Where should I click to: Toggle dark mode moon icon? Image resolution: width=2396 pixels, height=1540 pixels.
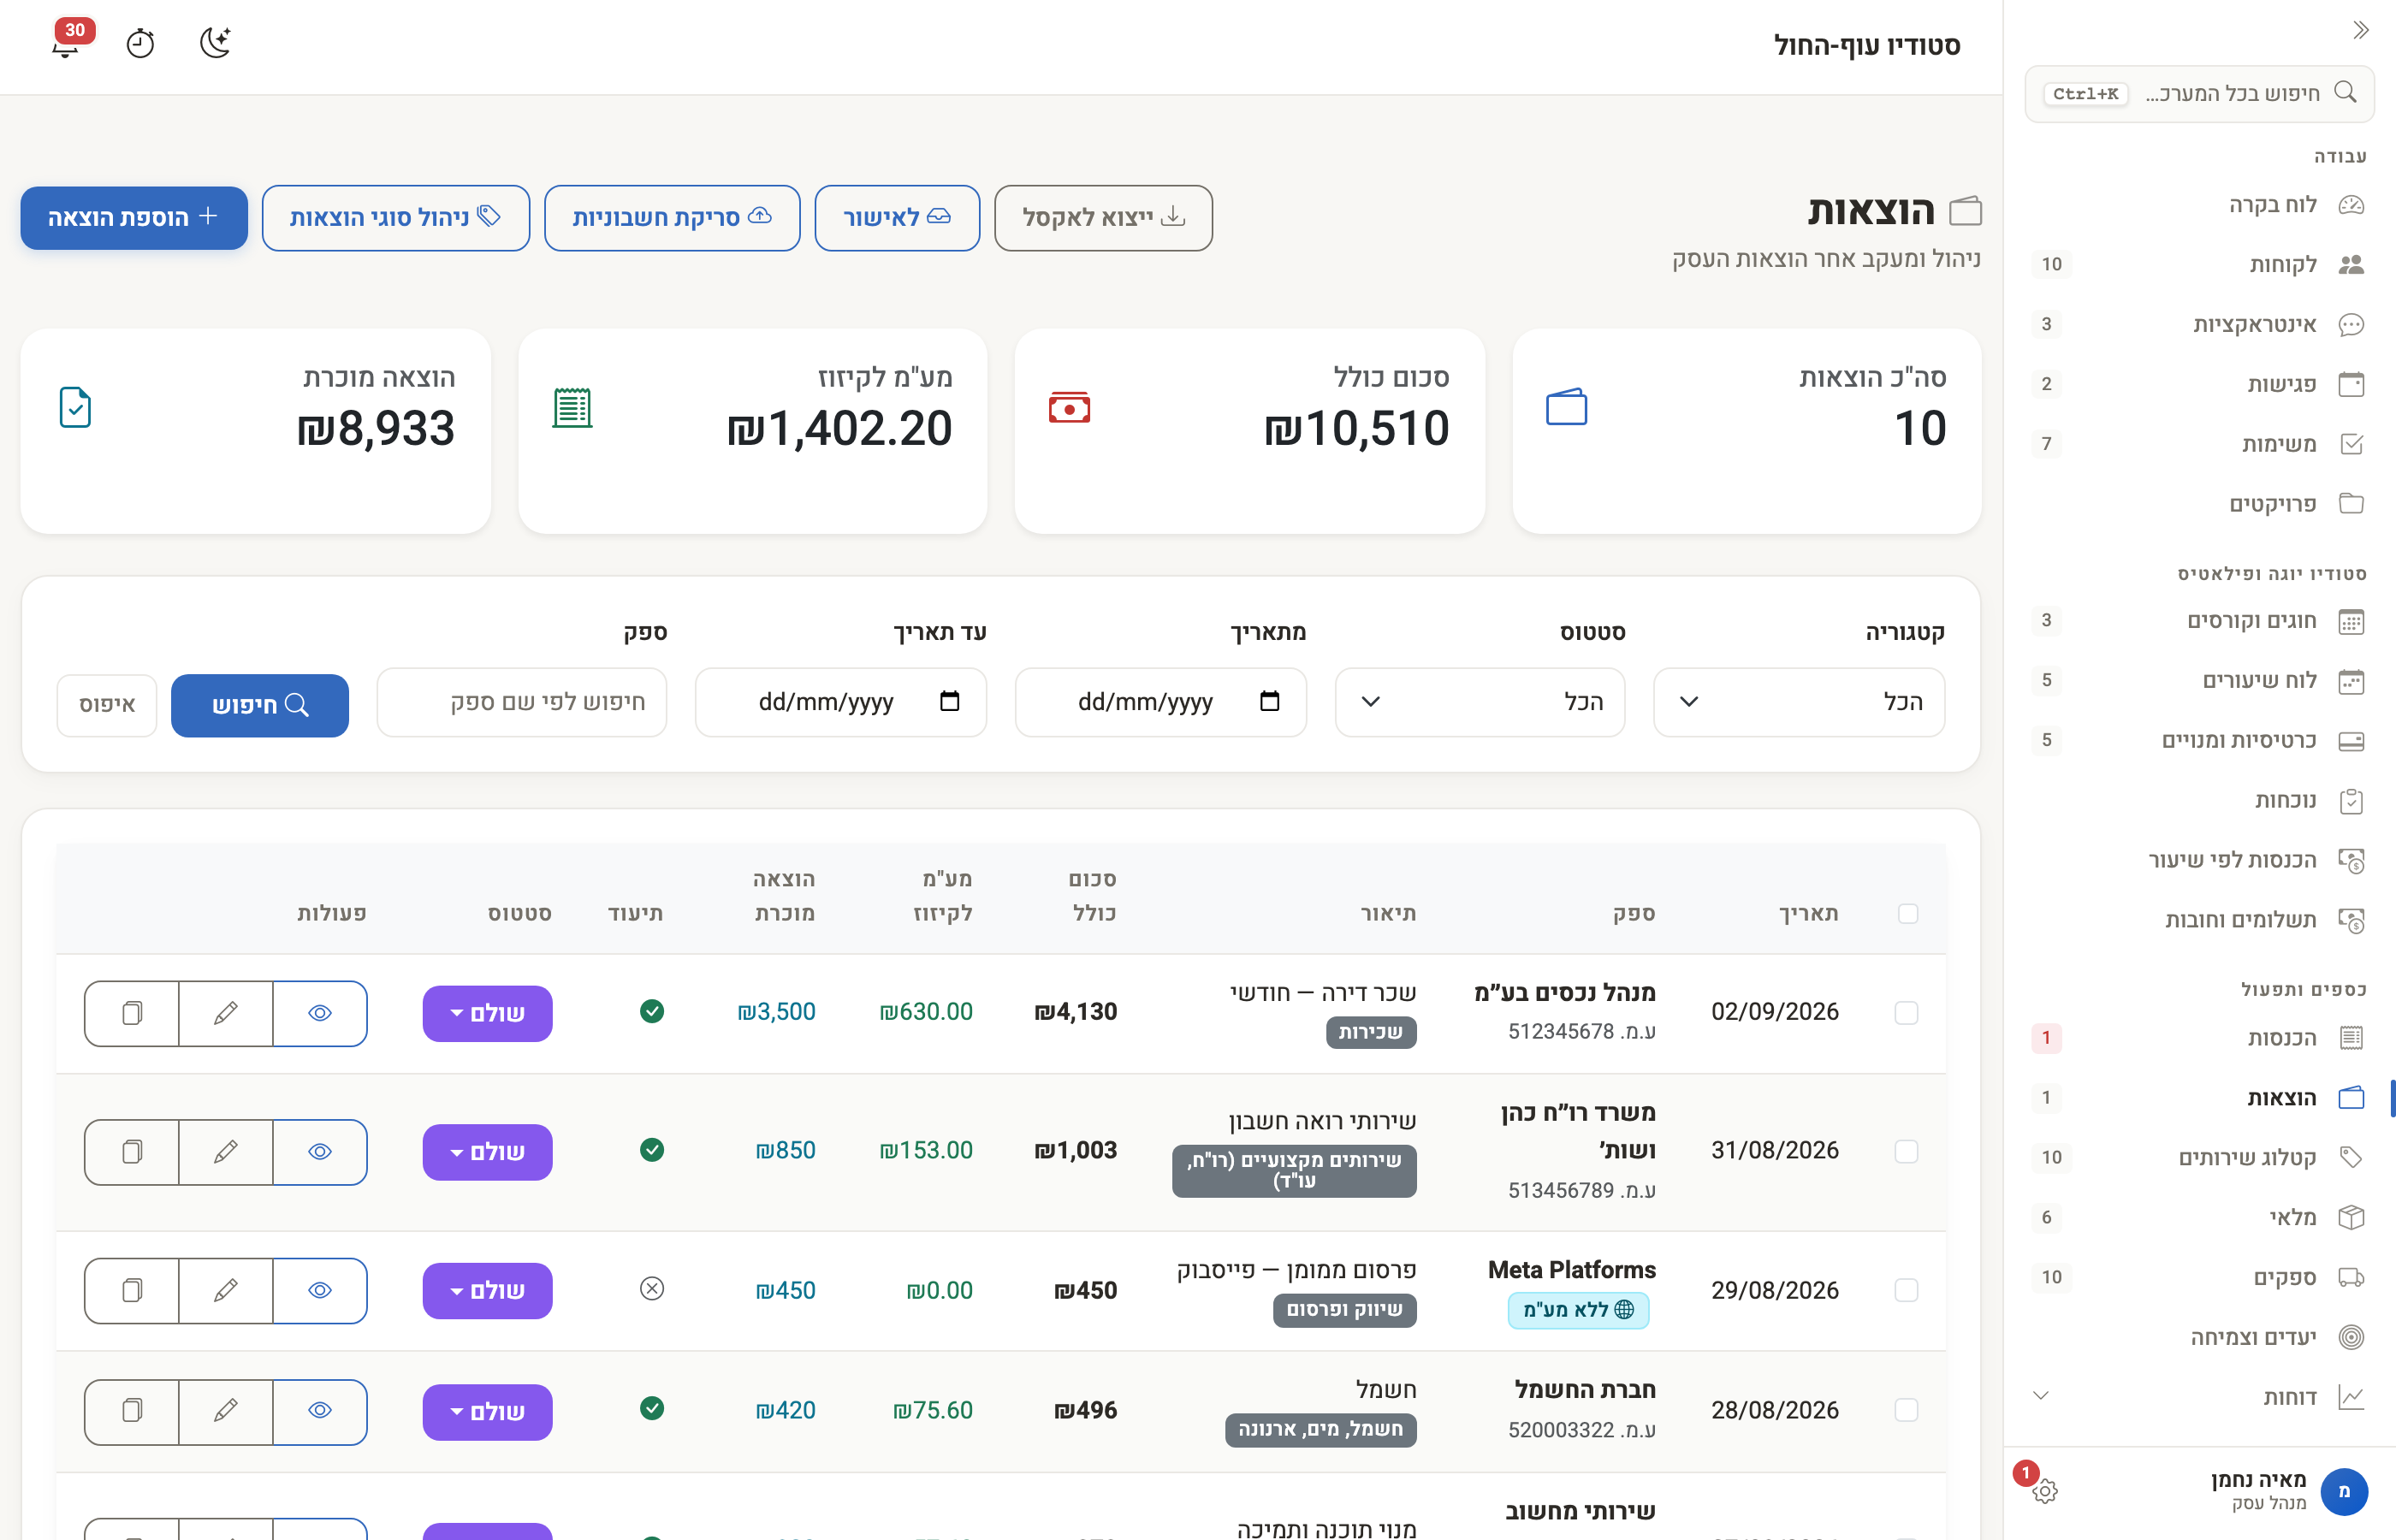pos(215,43)
